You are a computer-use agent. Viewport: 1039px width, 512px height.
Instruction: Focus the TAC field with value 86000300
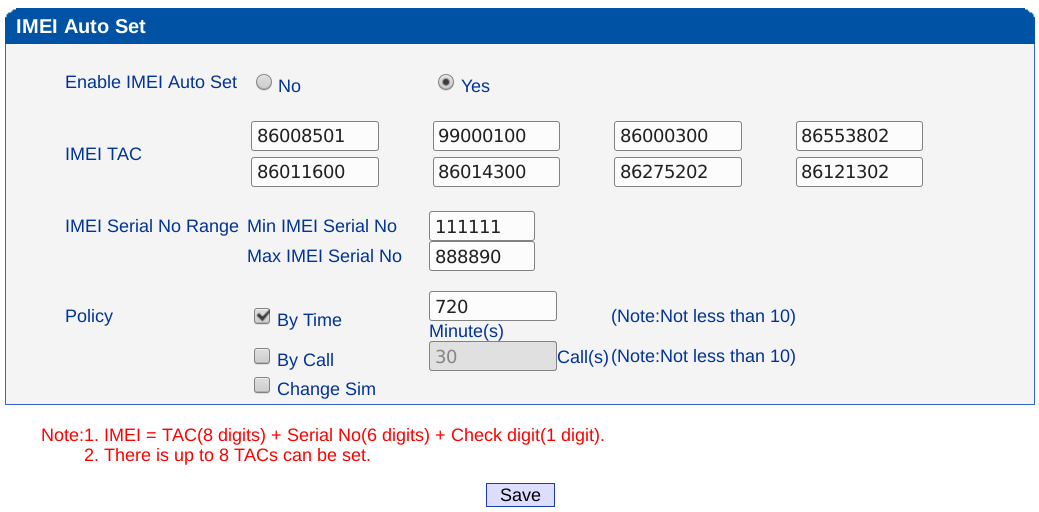point(677,136)
